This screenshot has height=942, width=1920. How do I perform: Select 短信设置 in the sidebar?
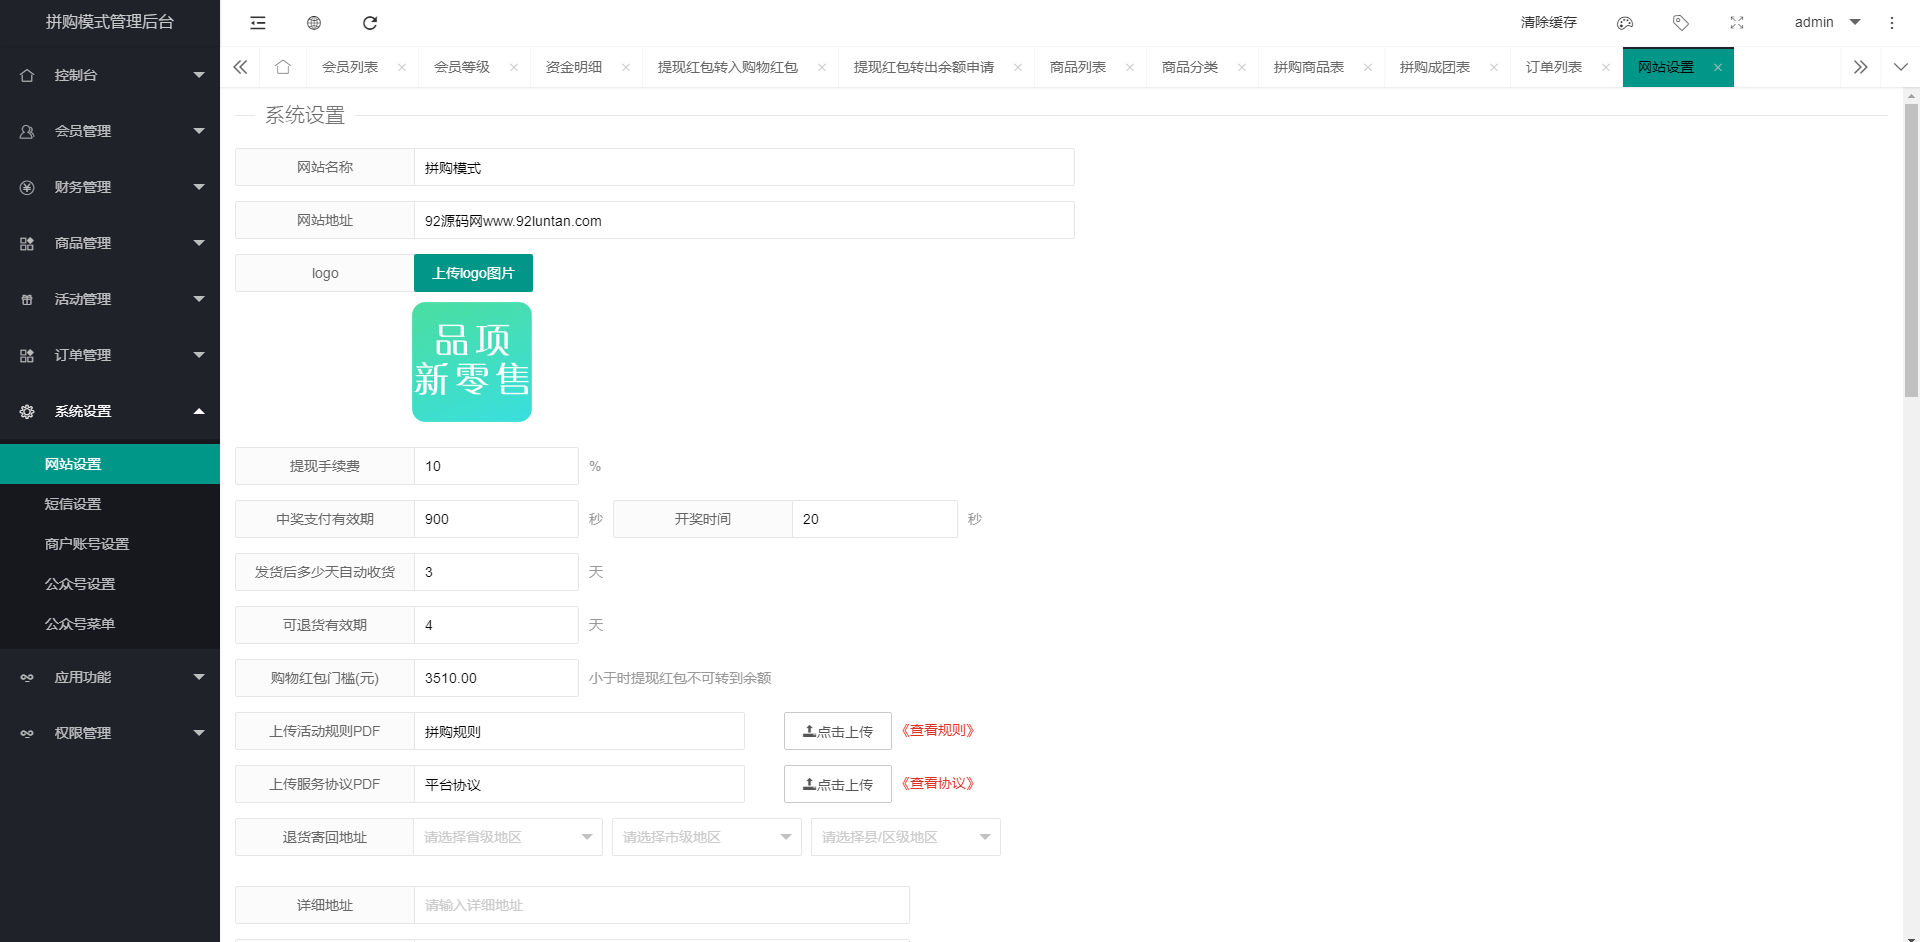click(x=73, y=504)
